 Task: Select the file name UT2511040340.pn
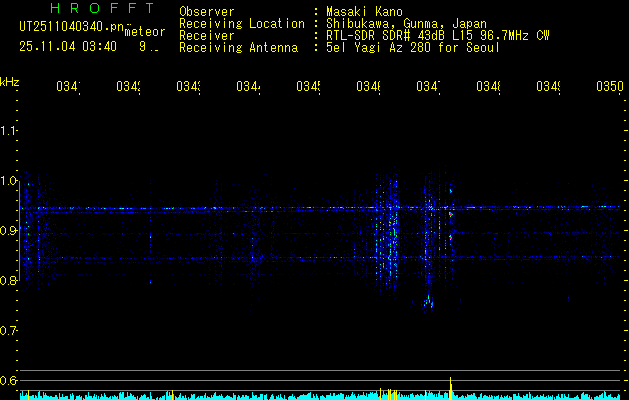72,26
